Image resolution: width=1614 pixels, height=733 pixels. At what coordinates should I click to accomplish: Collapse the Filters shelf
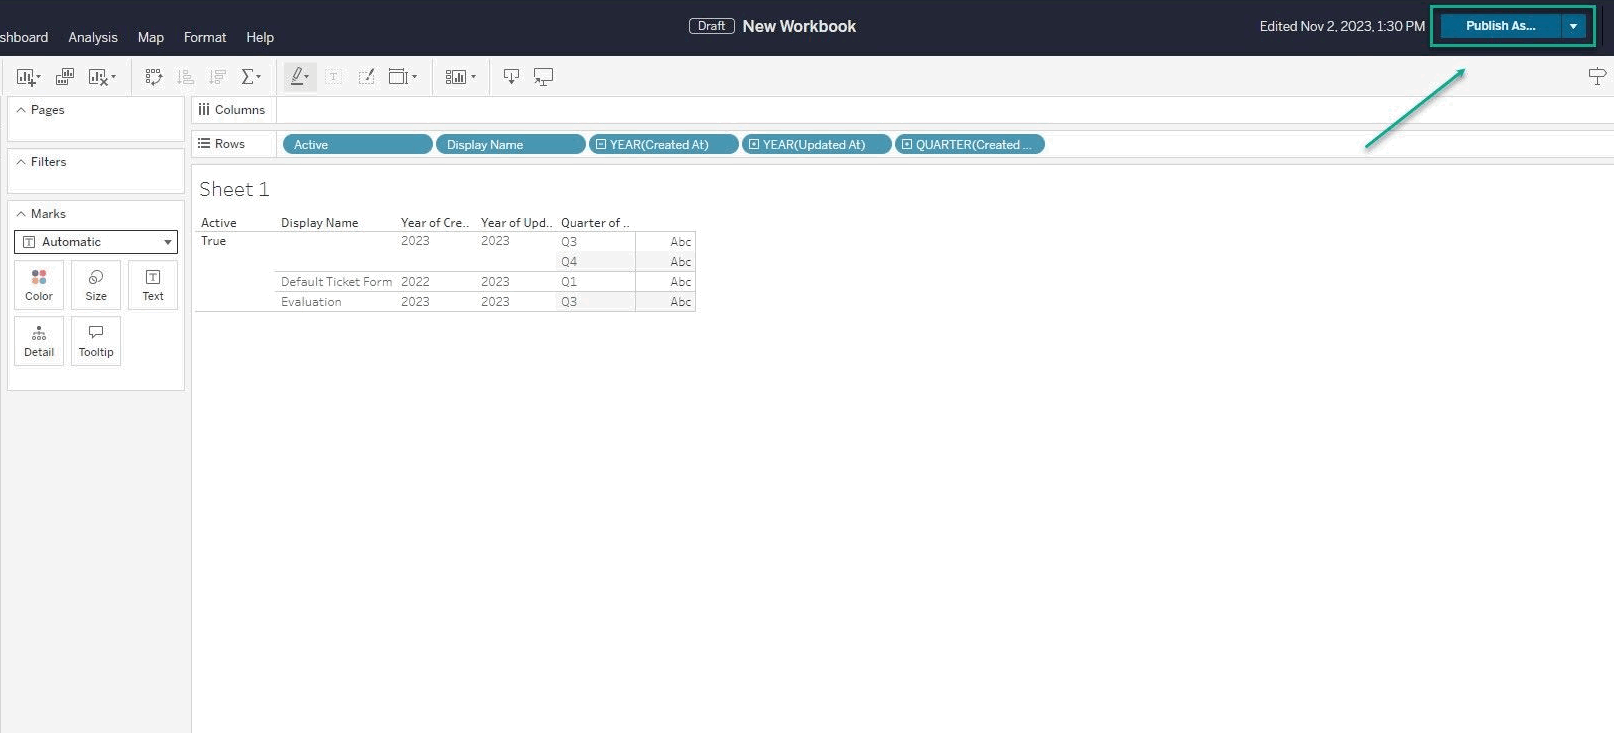click(x=21, y=162)
